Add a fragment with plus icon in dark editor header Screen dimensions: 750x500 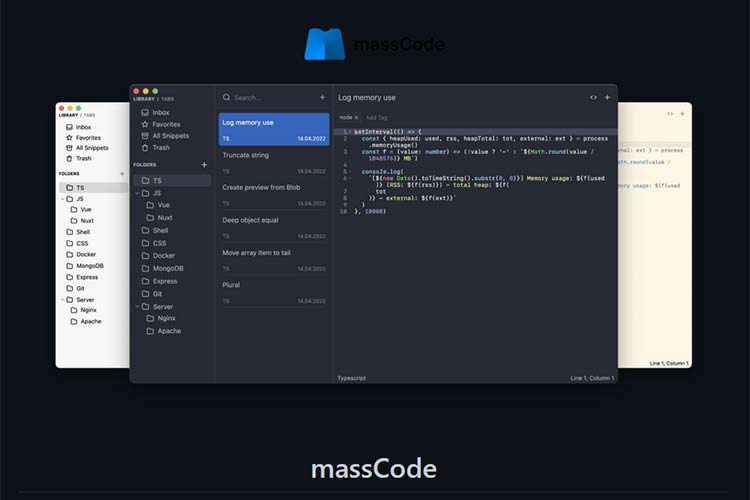607,98
